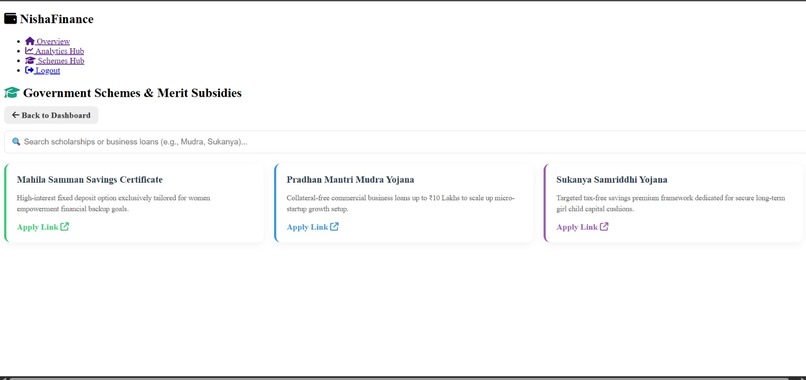Click the magnifier icon in search bar

pos(16,141)
